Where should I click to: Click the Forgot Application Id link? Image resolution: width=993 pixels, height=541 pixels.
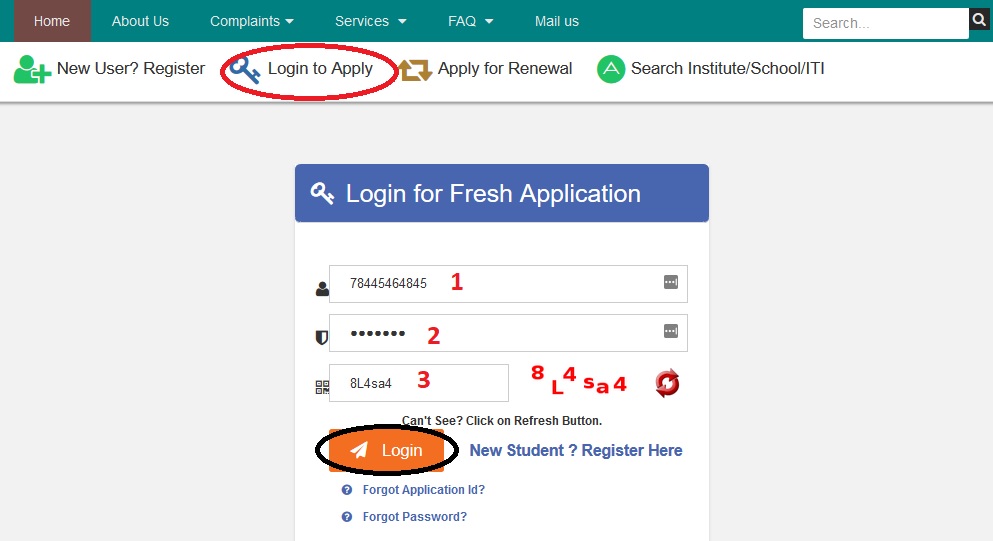pos(423,490)
